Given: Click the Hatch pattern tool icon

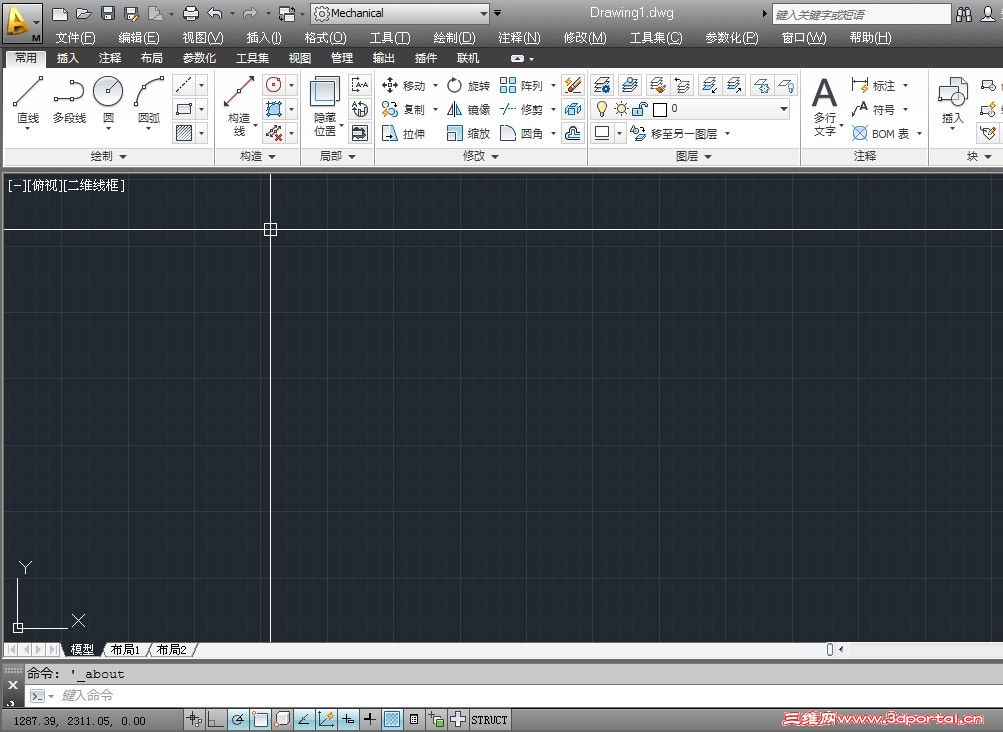Looking at the screenshot, I should 184,133.
